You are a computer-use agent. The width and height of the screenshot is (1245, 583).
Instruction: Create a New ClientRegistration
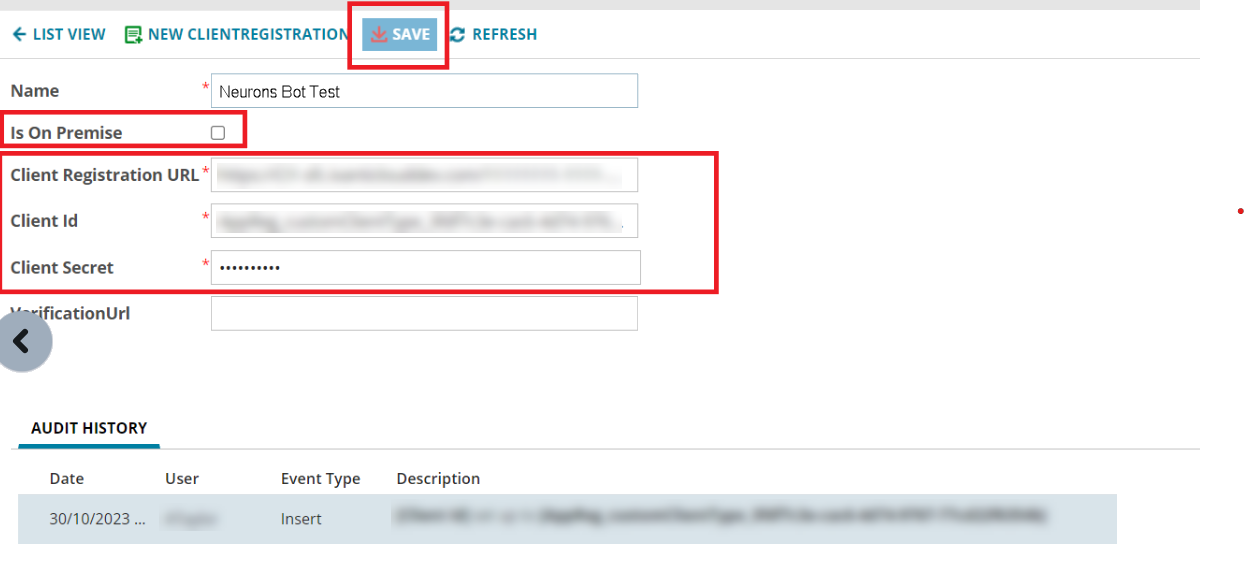[237, 34]
